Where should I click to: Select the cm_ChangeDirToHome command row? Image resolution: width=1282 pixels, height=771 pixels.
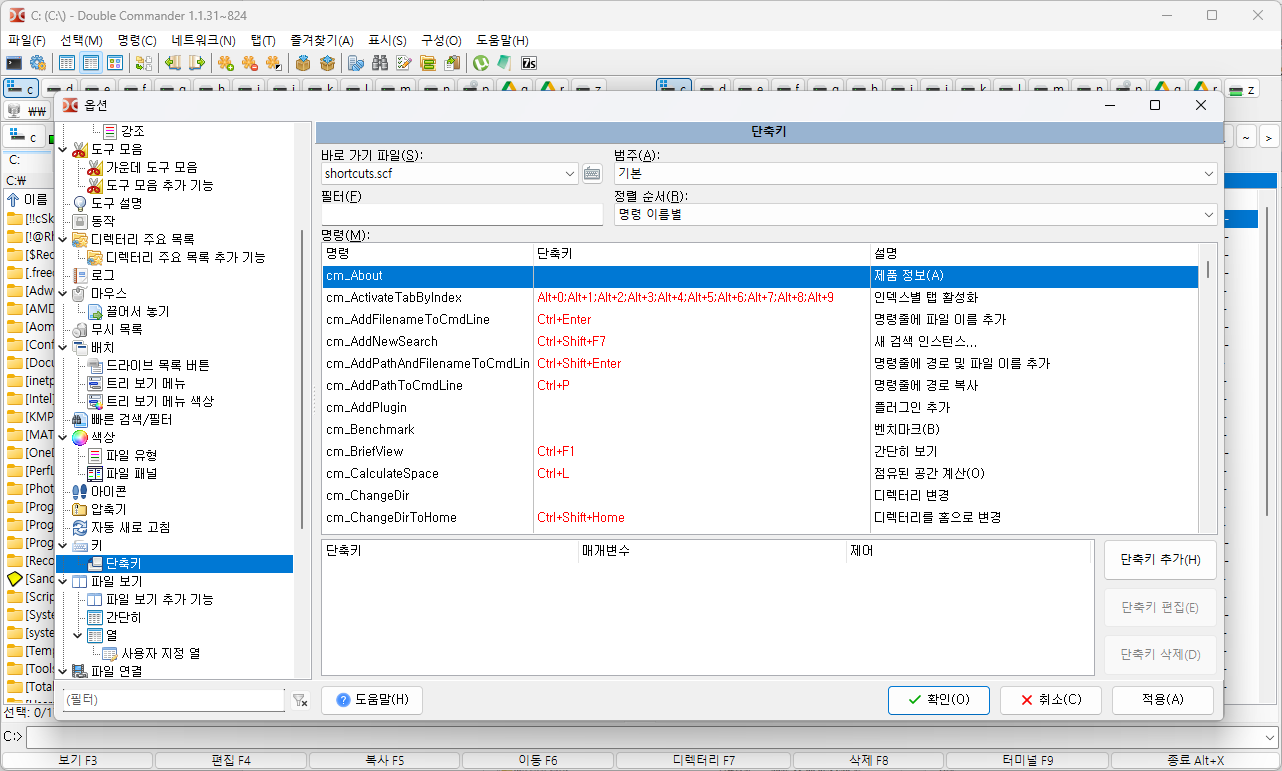click(761, 517)
